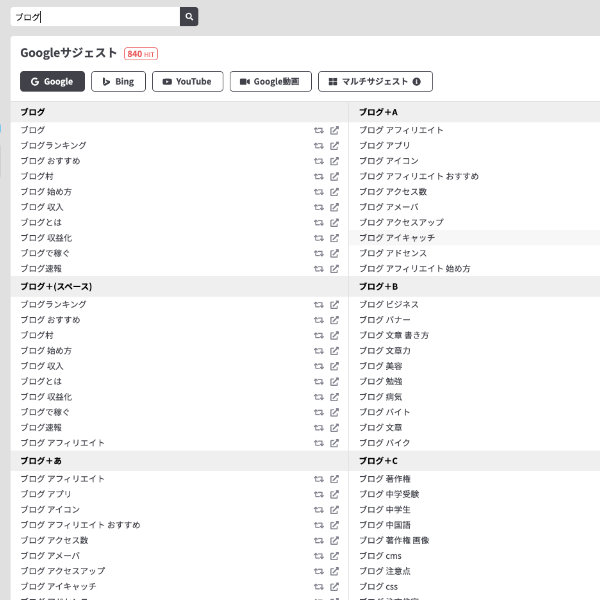Click the ブログ バイト keyword
The image size is (600, 600).
[385, 412]
